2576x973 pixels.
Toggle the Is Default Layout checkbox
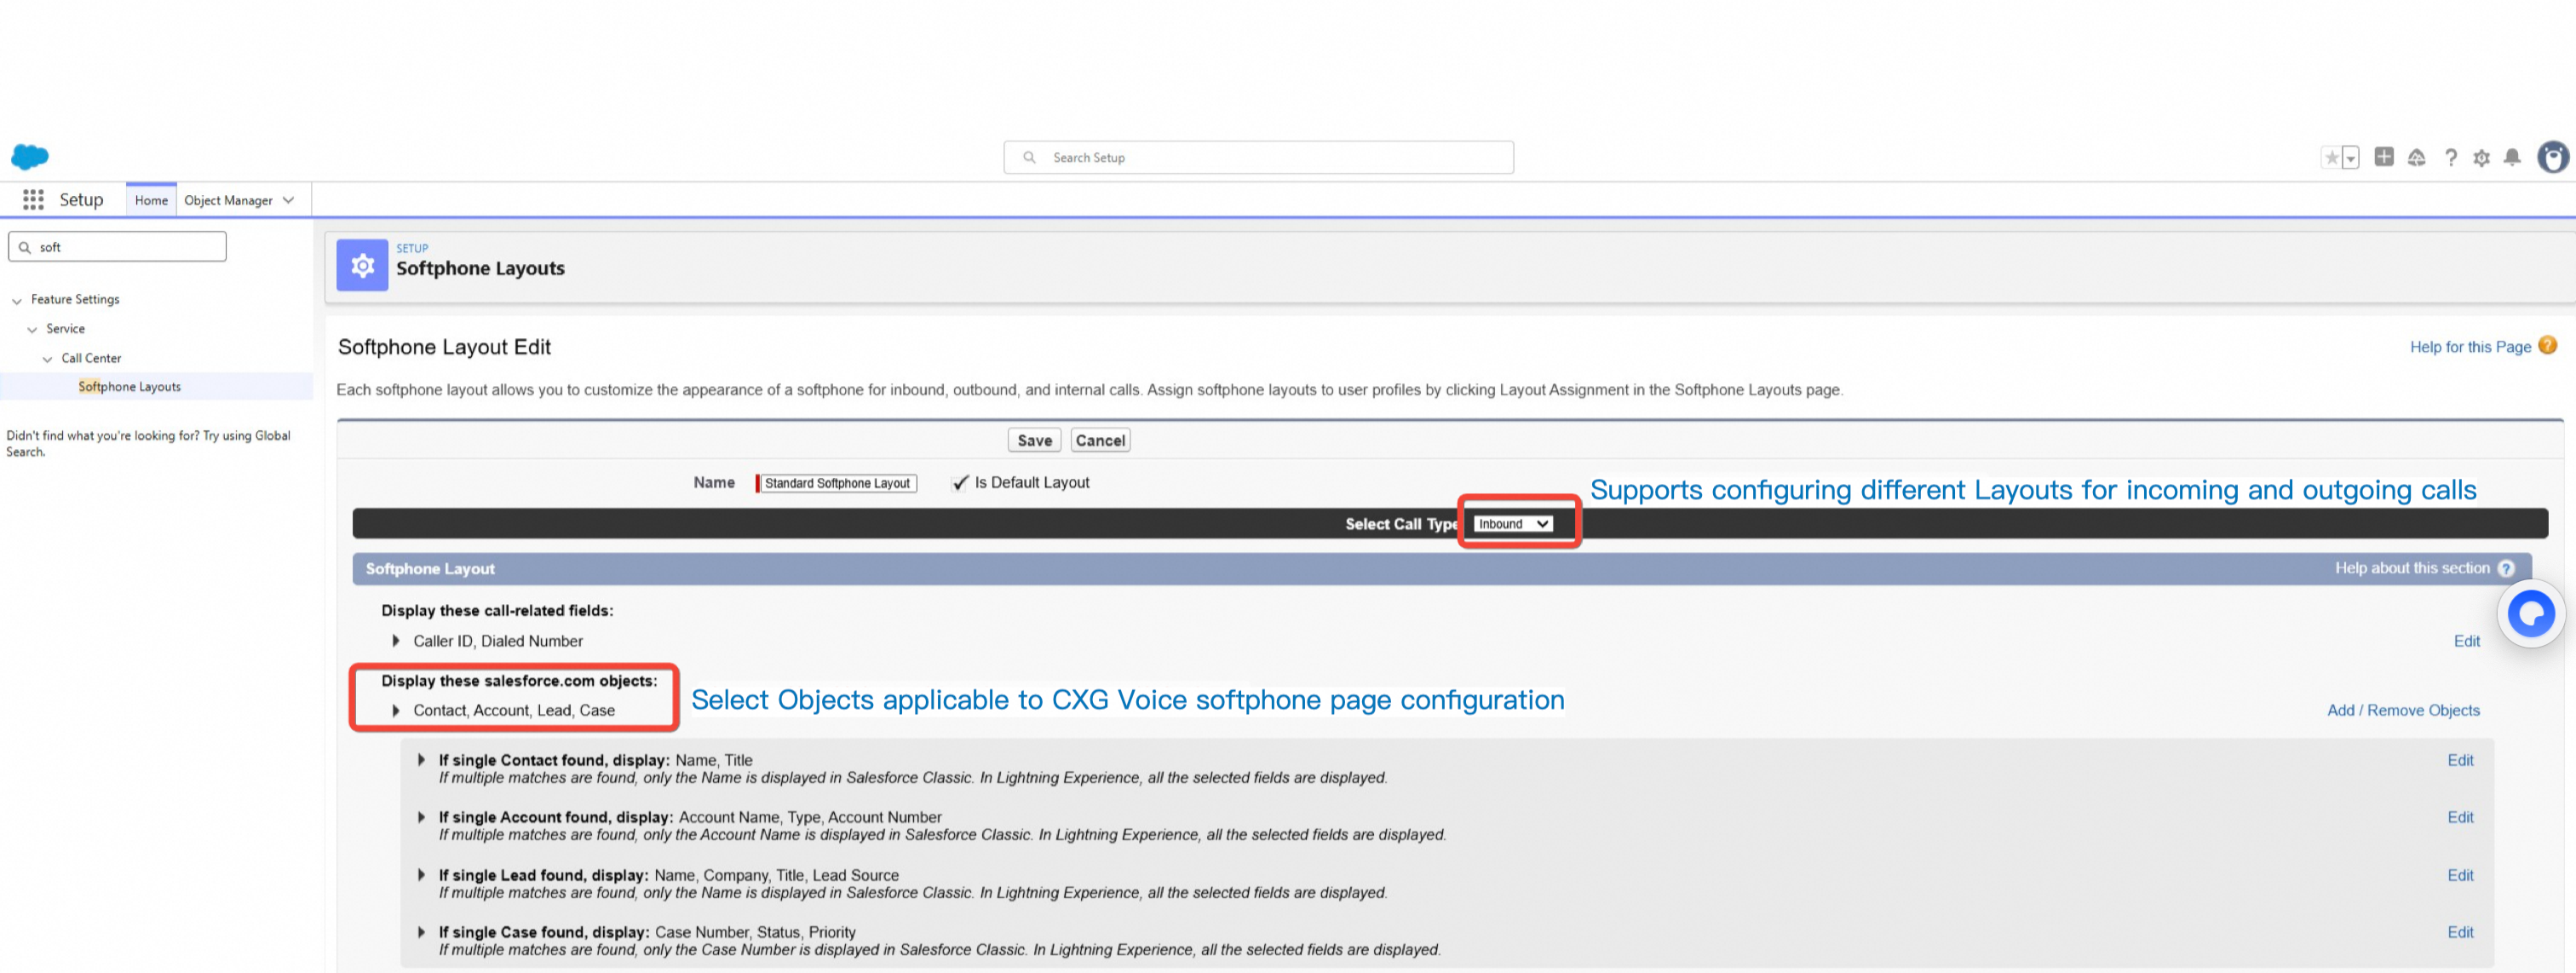tap(960, 482)
